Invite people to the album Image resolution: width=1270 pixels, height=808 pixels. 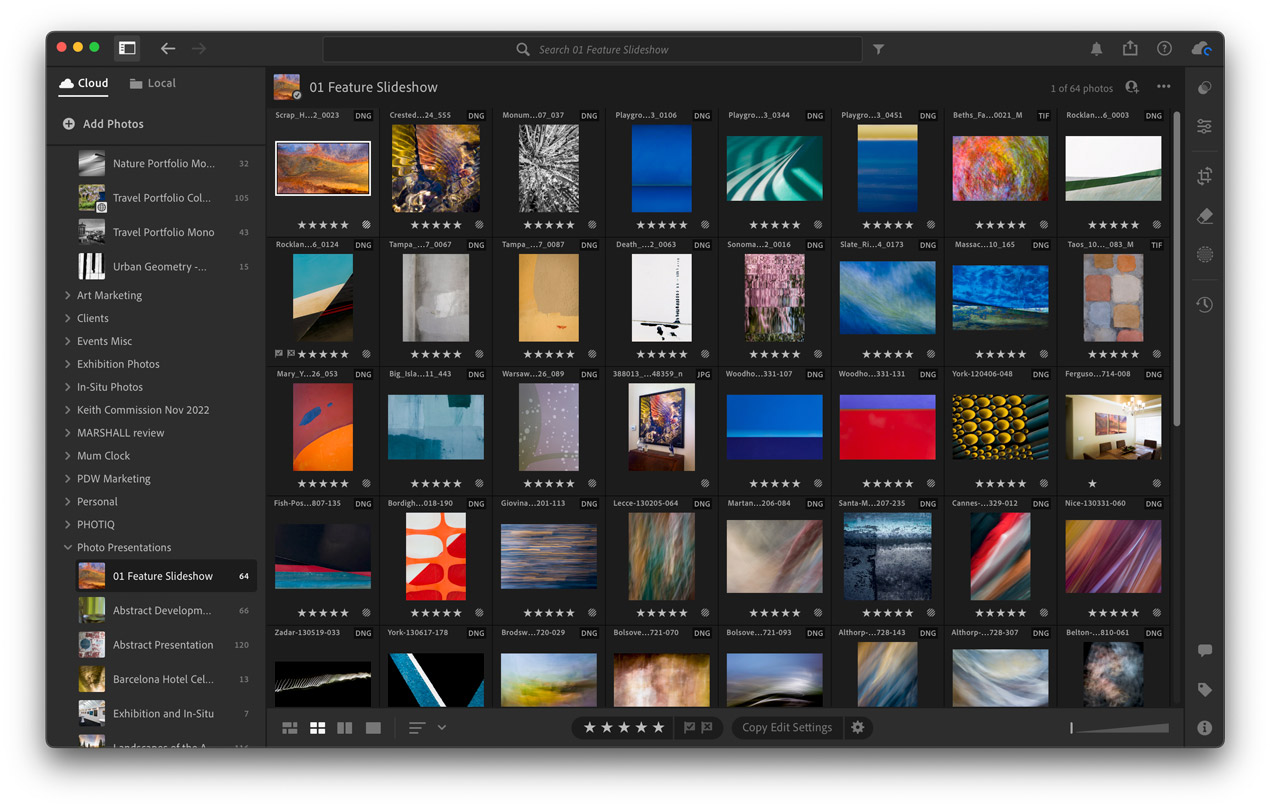[x=1132, y=87]
